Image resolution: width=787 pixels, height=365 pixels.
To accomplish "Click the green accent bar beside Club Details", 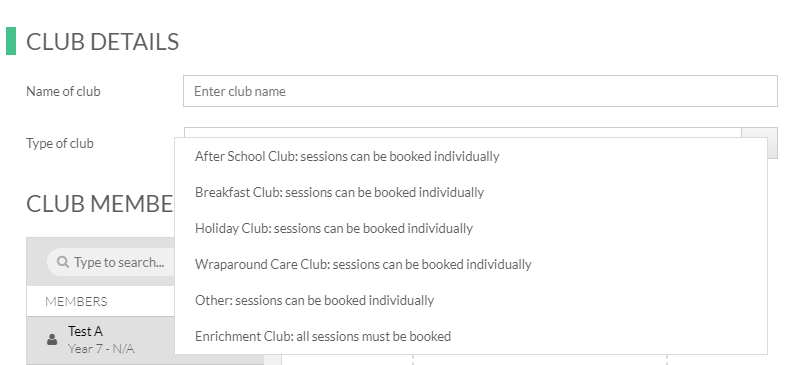I will click(x=11, y=41).
